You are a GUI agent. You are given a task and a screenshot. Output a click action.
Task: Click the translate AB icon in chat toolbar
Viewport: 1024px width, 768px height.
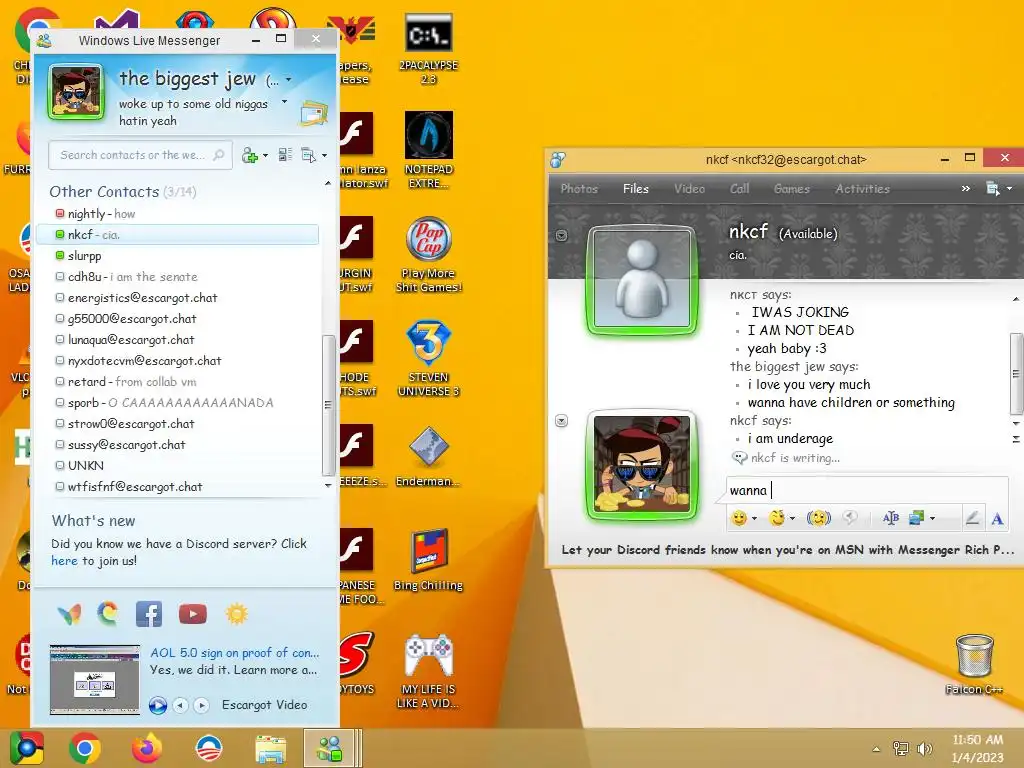click(x=891, y=518)
